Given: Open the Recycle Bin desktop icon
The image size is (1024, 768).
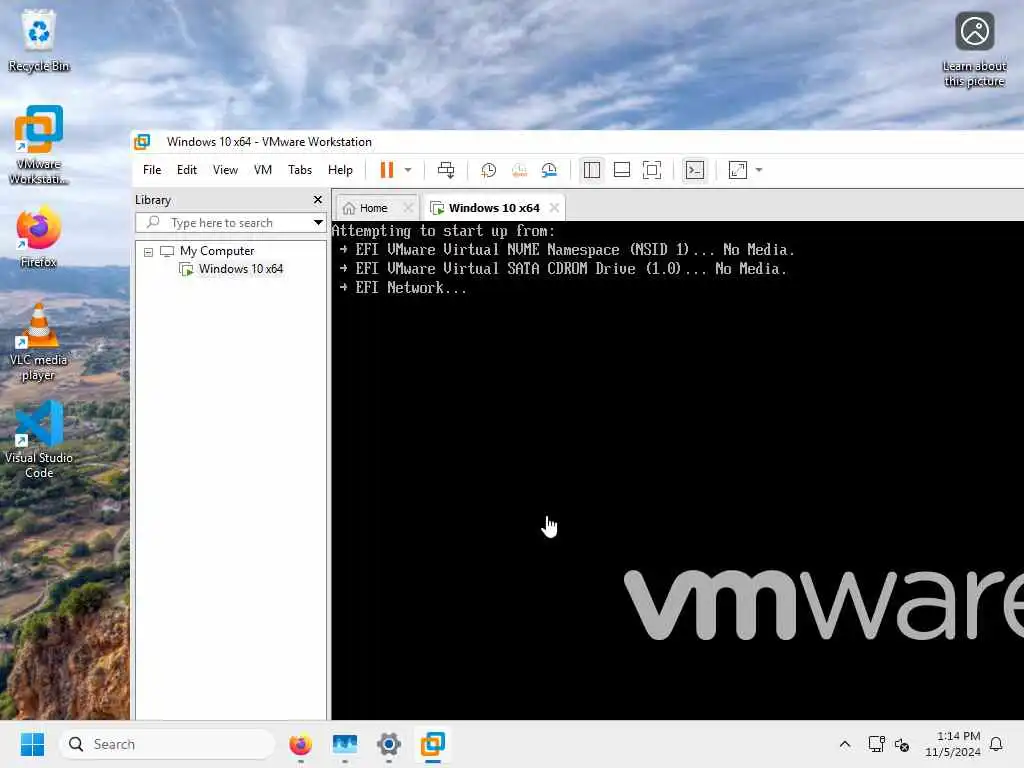Looking at the screenshot, I should pos(39,40).
